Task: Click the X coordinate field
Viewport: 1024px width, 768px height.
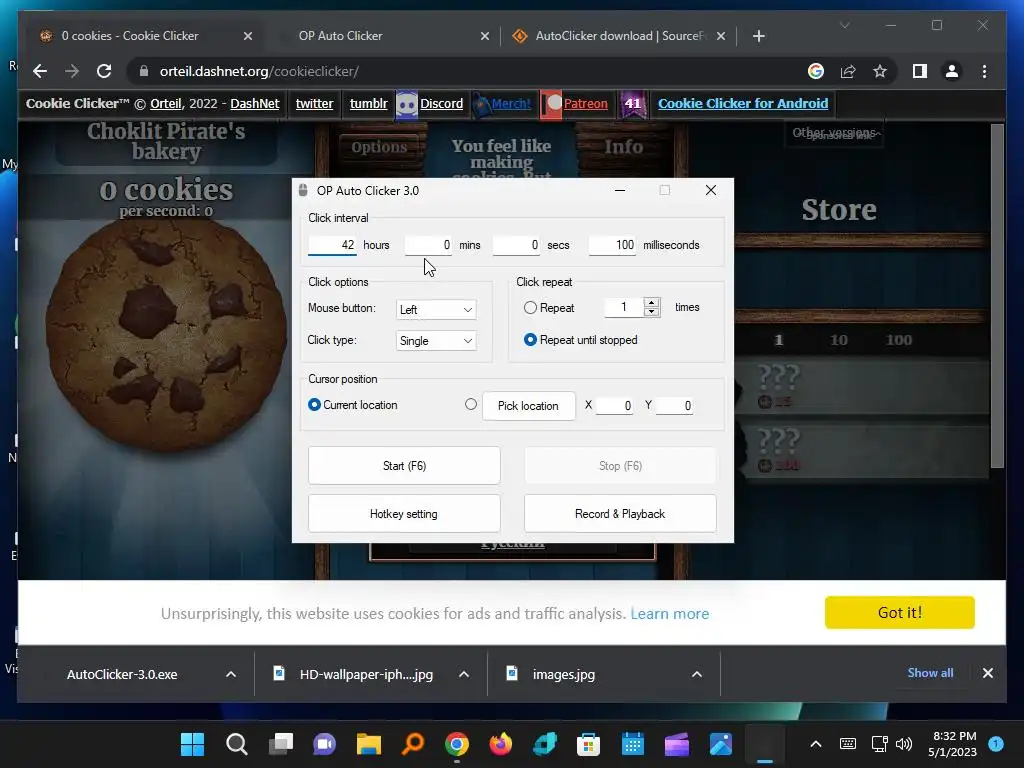Action: click(x=615, y=406)
